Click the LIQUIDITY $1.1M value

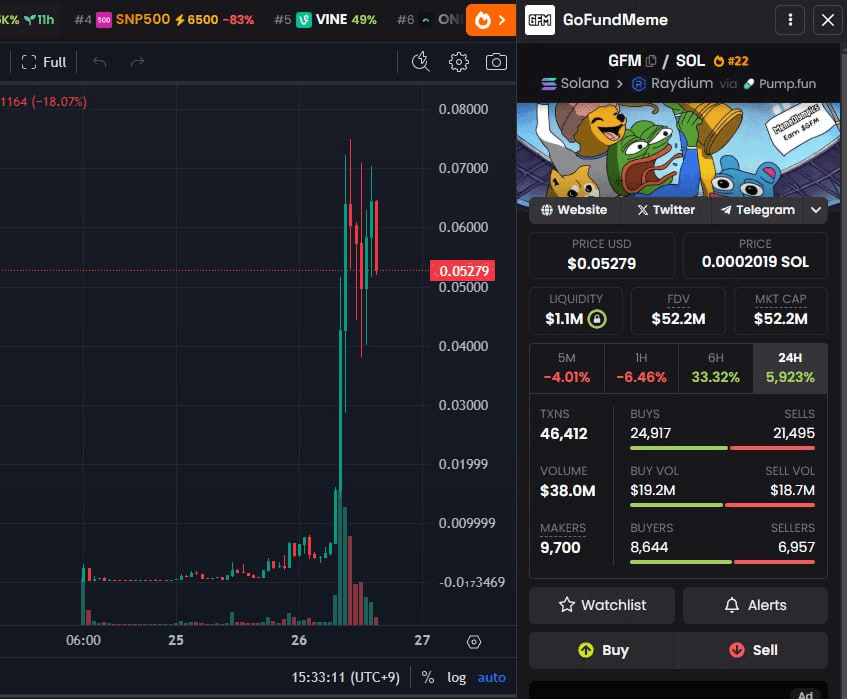[564, 319]
